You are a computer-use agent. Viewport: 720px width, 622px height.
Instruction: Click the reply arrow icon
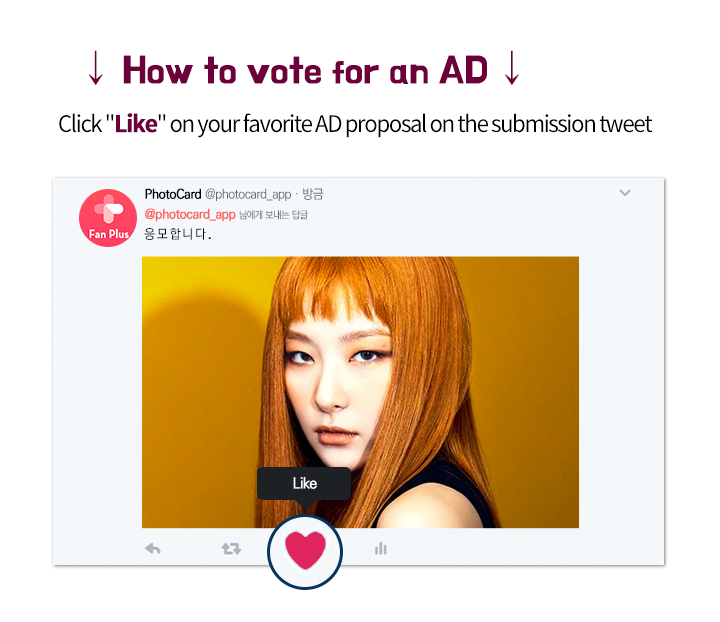(153, 549)
